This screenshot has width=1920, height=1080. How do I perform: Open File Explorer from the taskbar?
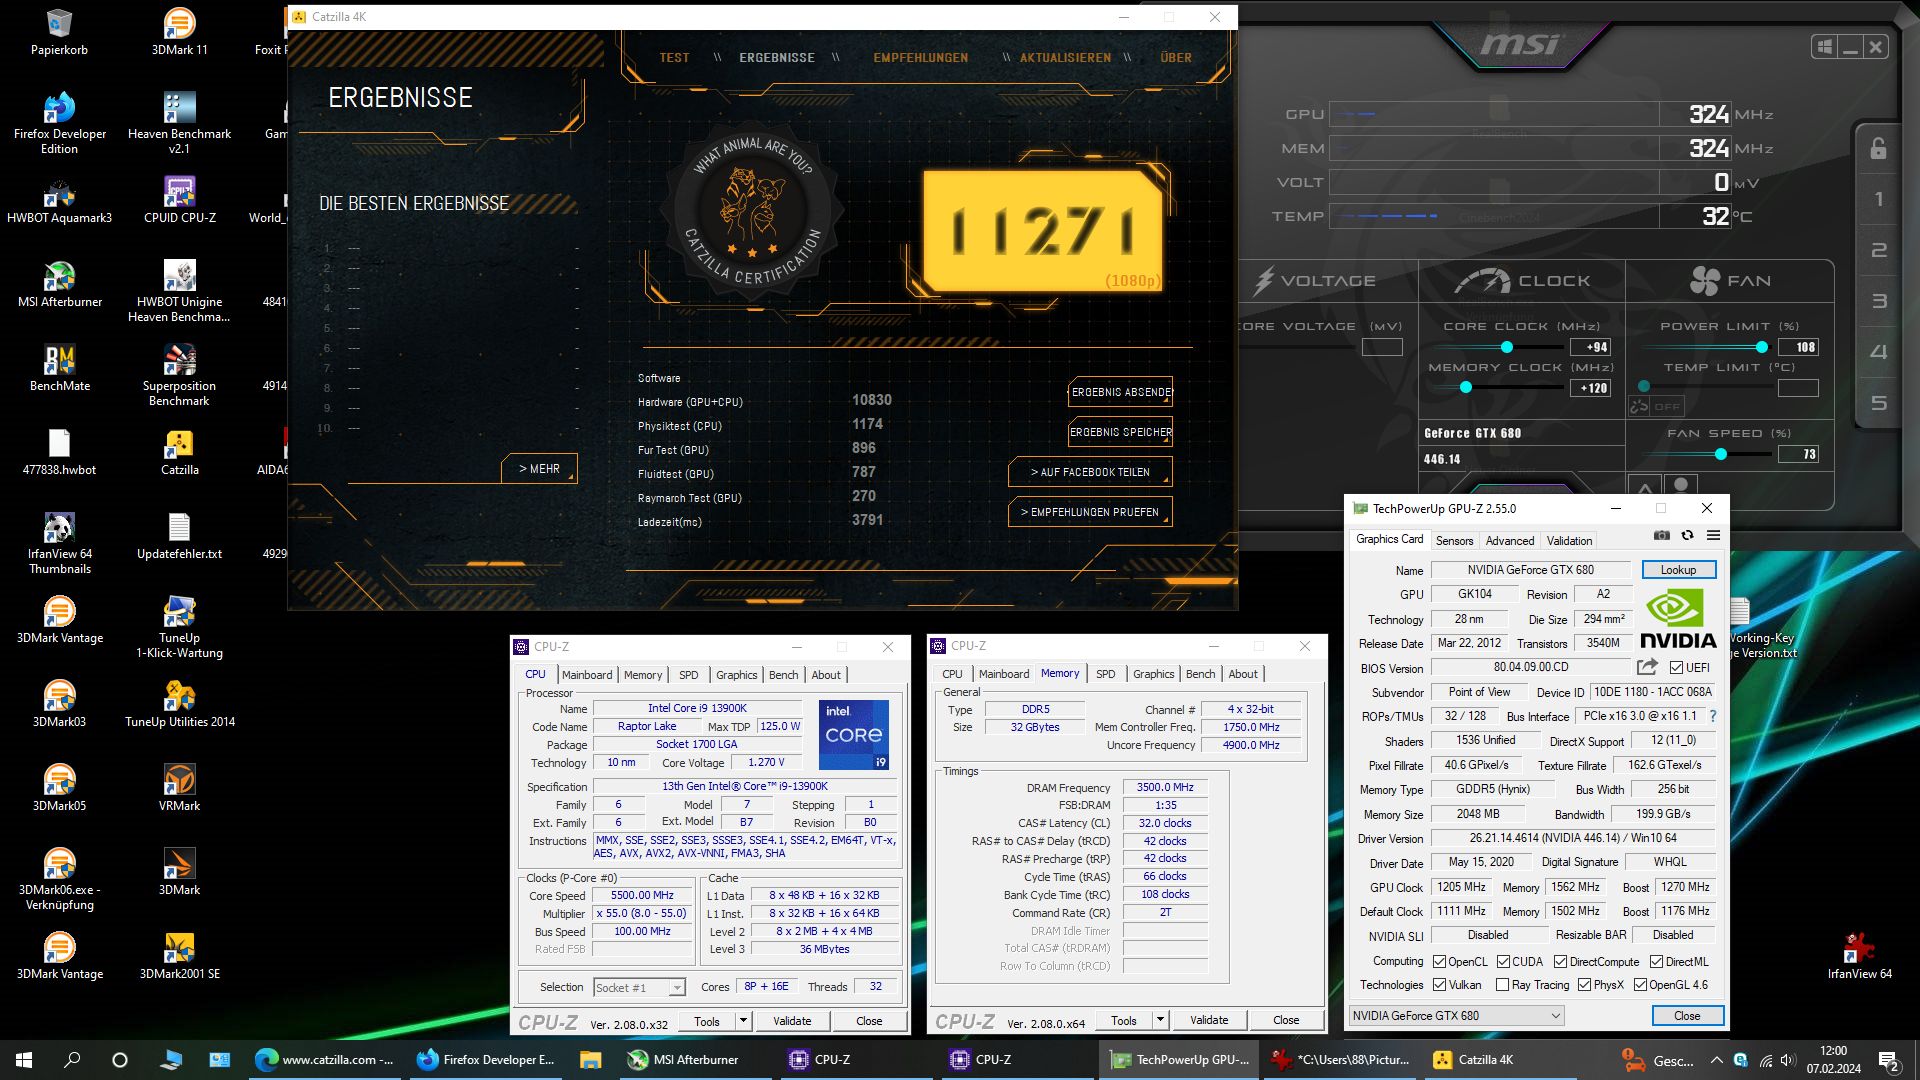tap(590, 1060)
